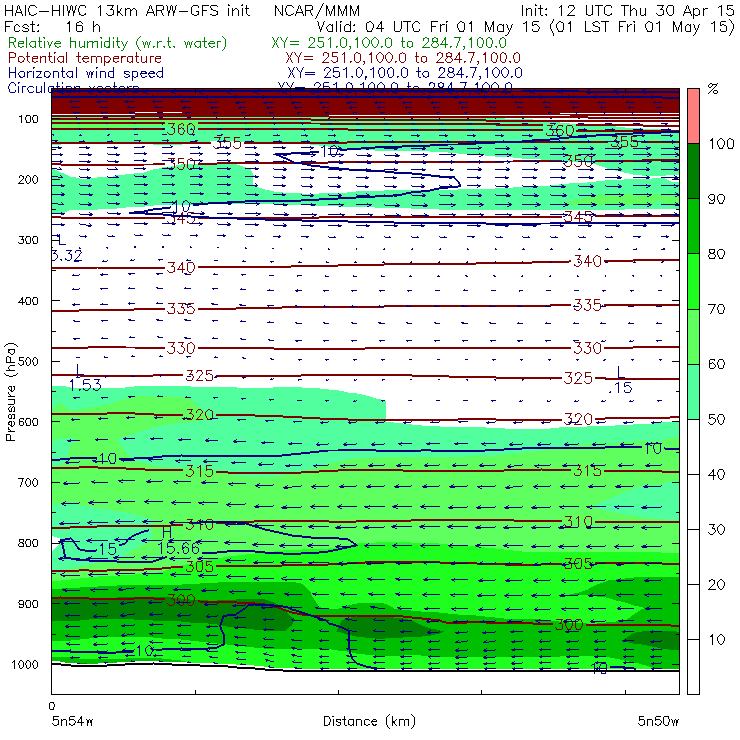The height and width of the screenshot is (740, 740).
Task: Click the 'HAIC-HIWC 13km ARW-GFS init' title
Action: (x=127, y=10)
